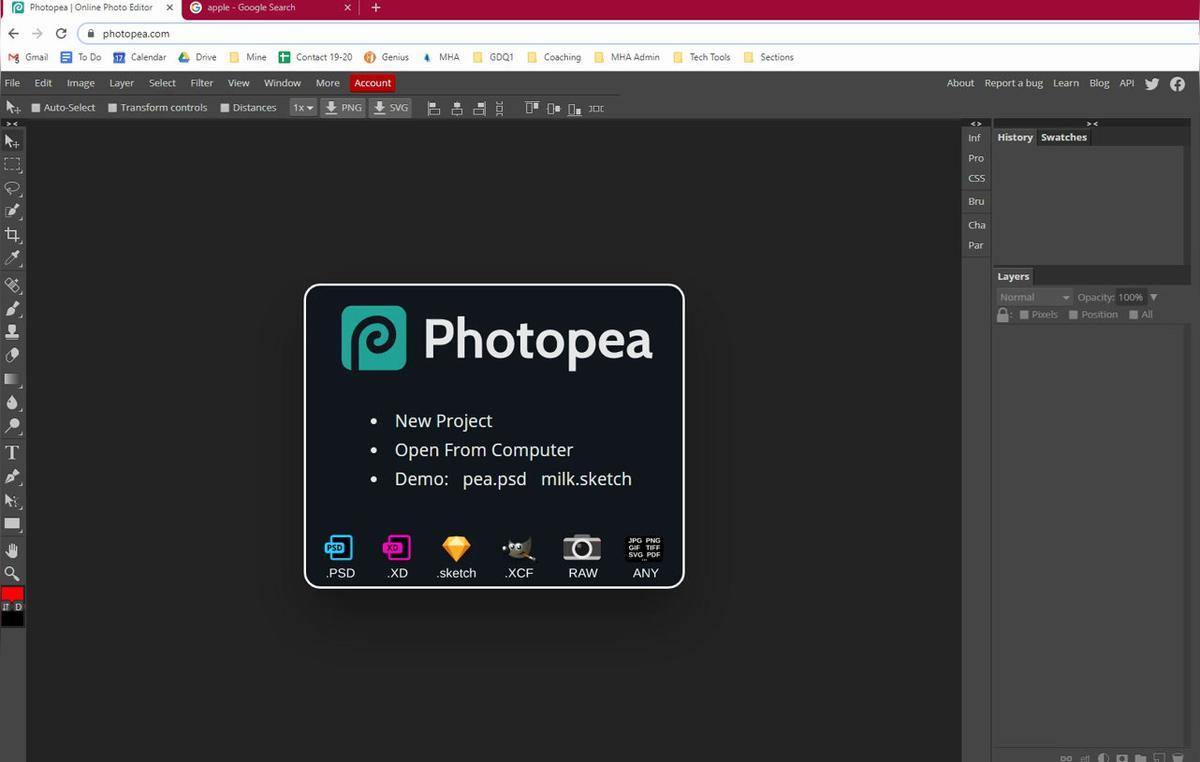
Task: Open the milk.sketch demo file
Action: point(586,479)
